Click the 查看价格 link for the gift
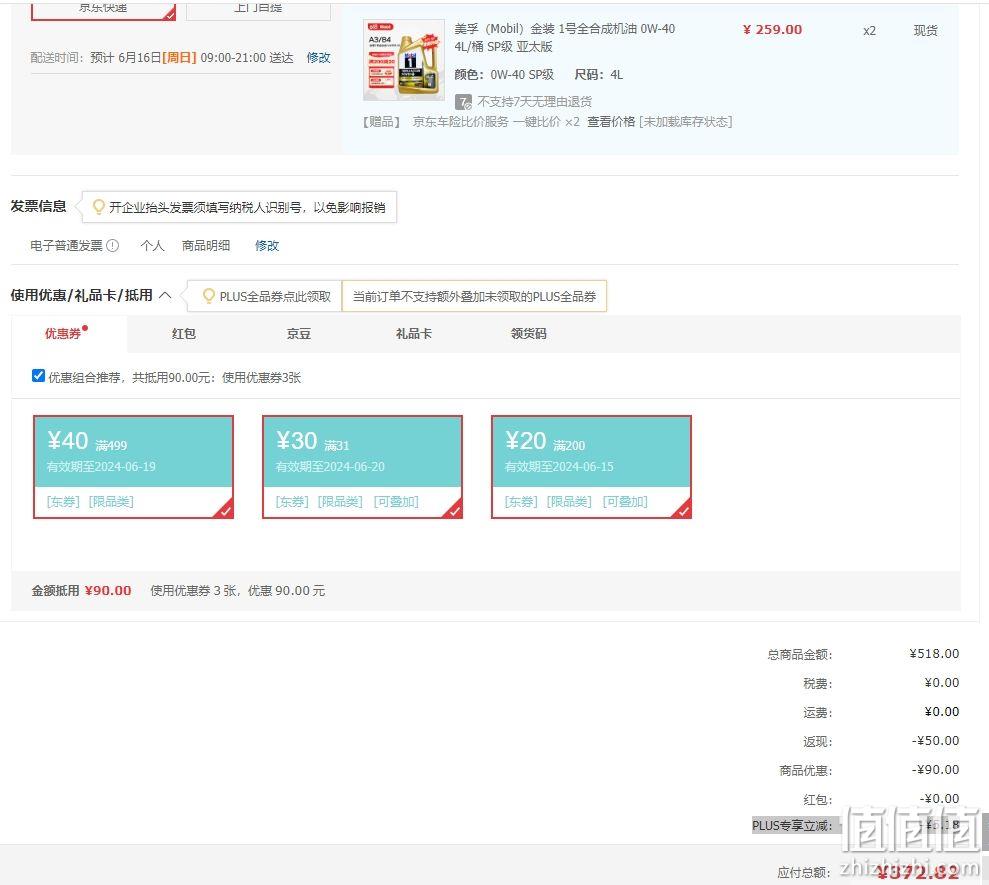Screen dimensions: 989x885 click(611, 122)
